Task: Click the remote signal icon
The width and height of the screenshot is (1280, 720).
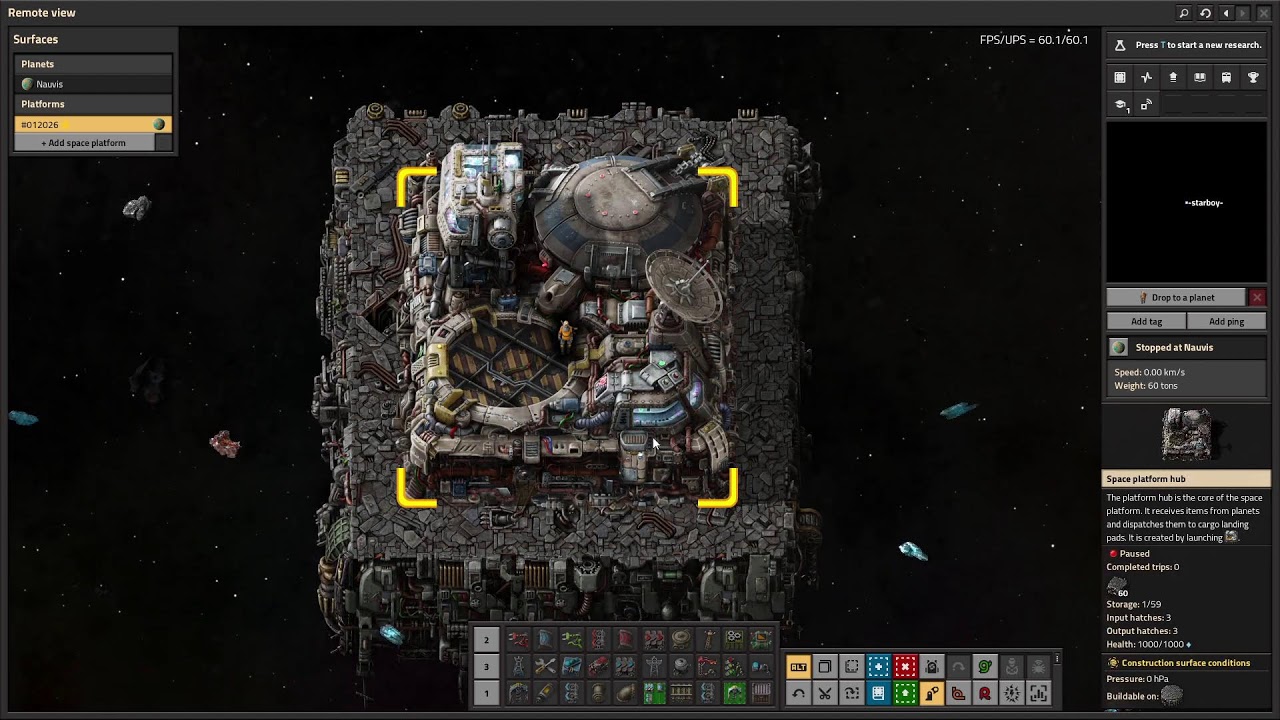Action: click(x=1146, y=104)
